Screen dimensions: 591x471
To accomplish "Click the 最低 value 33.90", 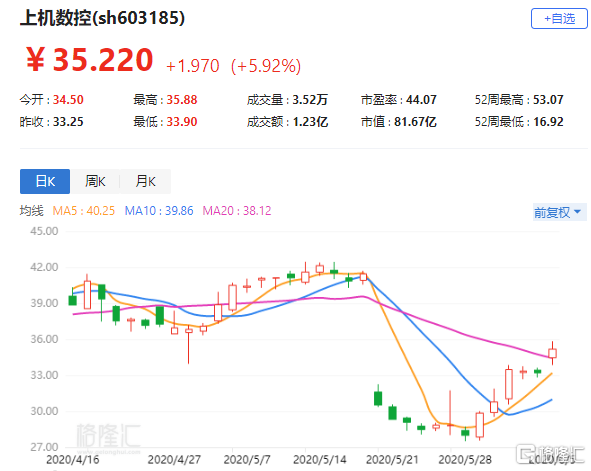I will click(182, 122).
